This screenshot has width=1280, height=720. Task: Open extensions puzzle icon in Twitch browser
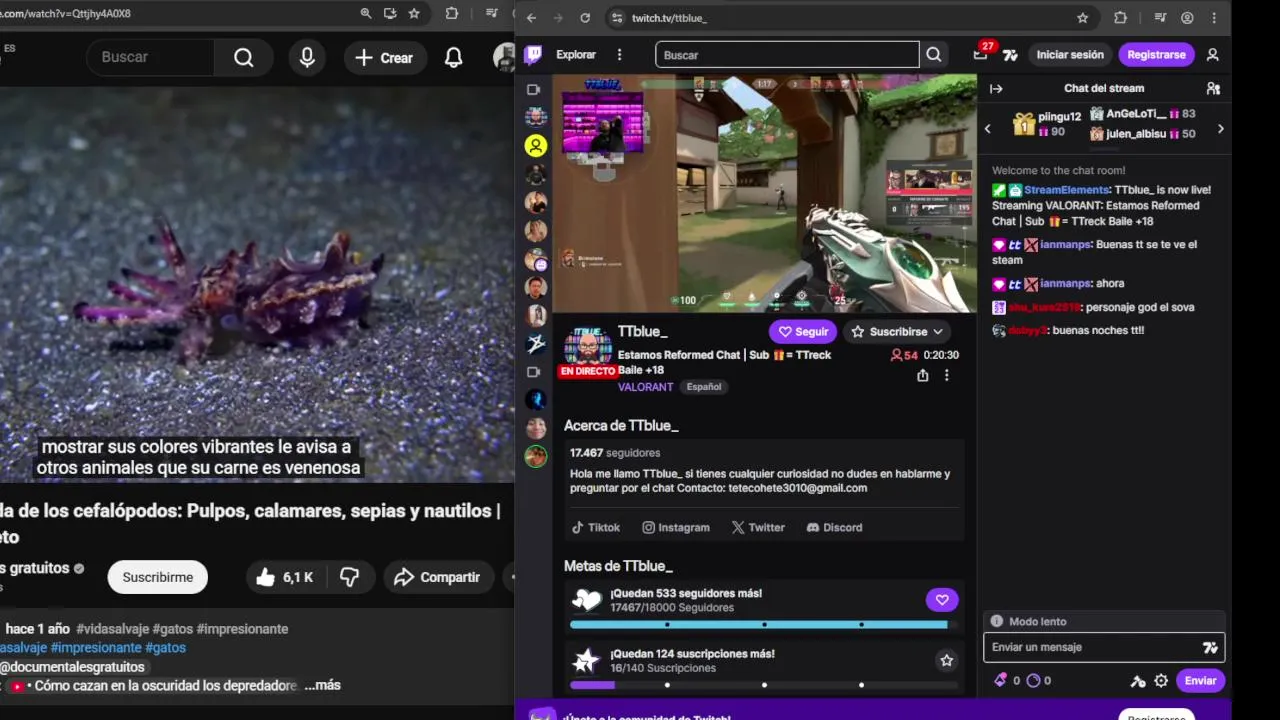(x=1120, y=17)
